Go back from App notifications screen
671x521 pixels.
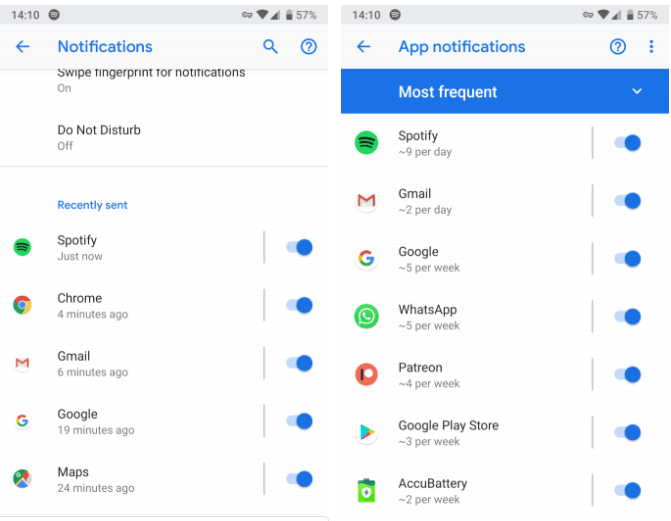pyautogui.click(x=364, y=47)
